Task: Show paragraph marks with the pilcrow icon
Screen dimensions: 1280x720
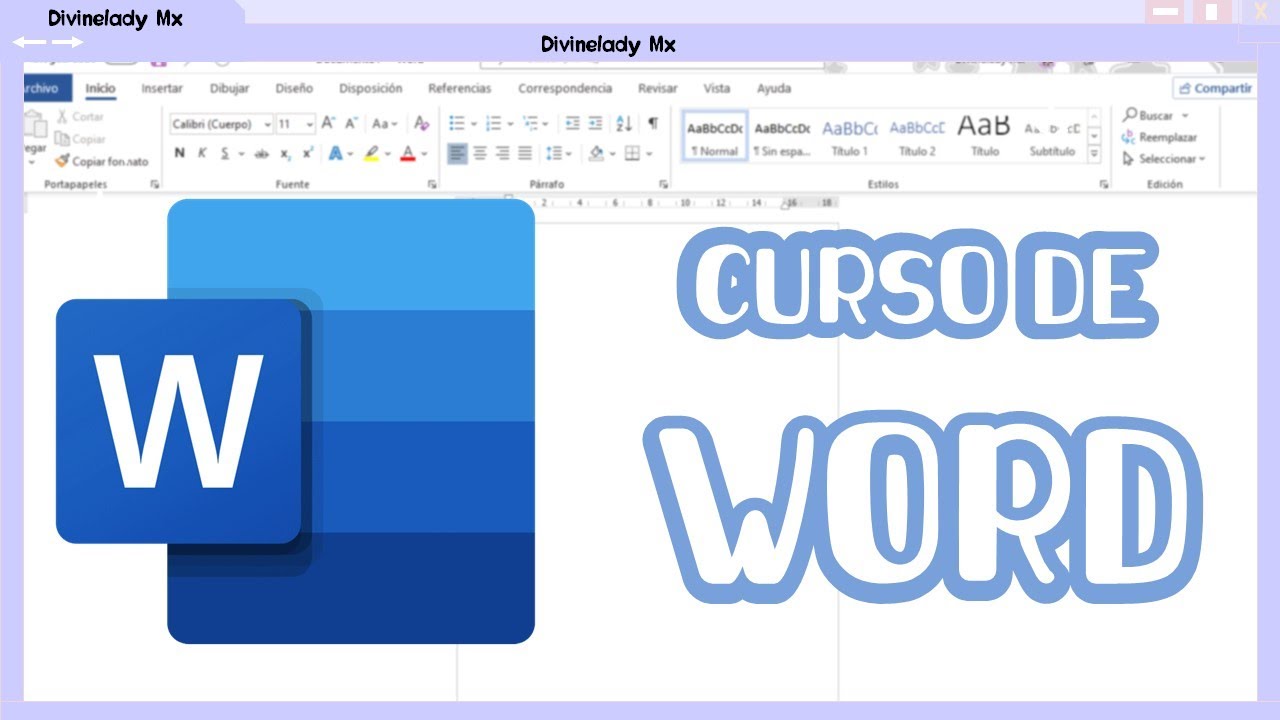Action: tap(653, 124)
